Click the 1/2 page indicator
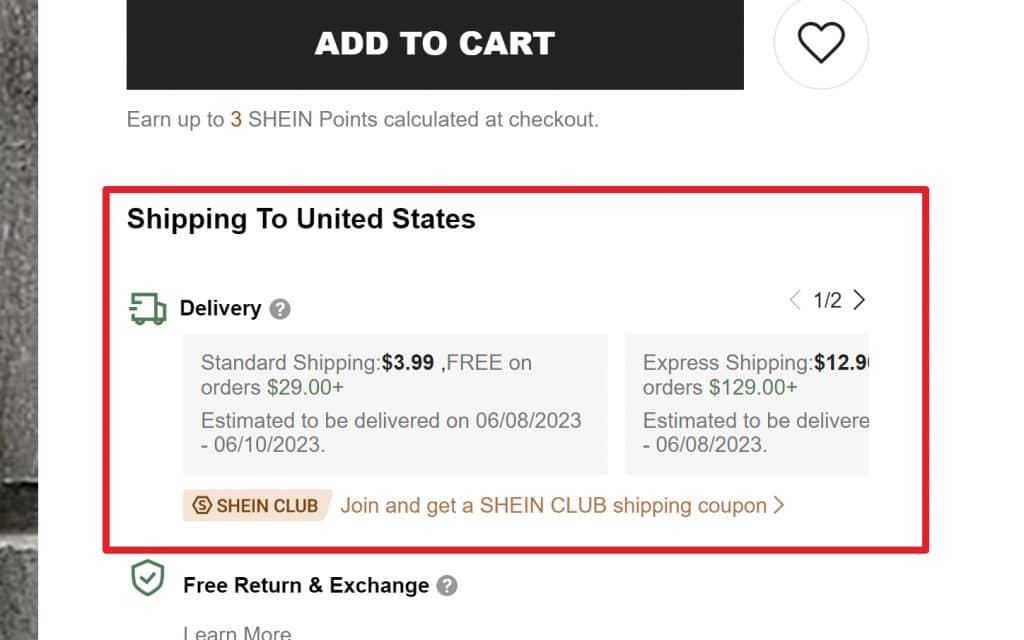Image resolution: width=1024 pixels, height=640 pixels. tap(827, 299)
